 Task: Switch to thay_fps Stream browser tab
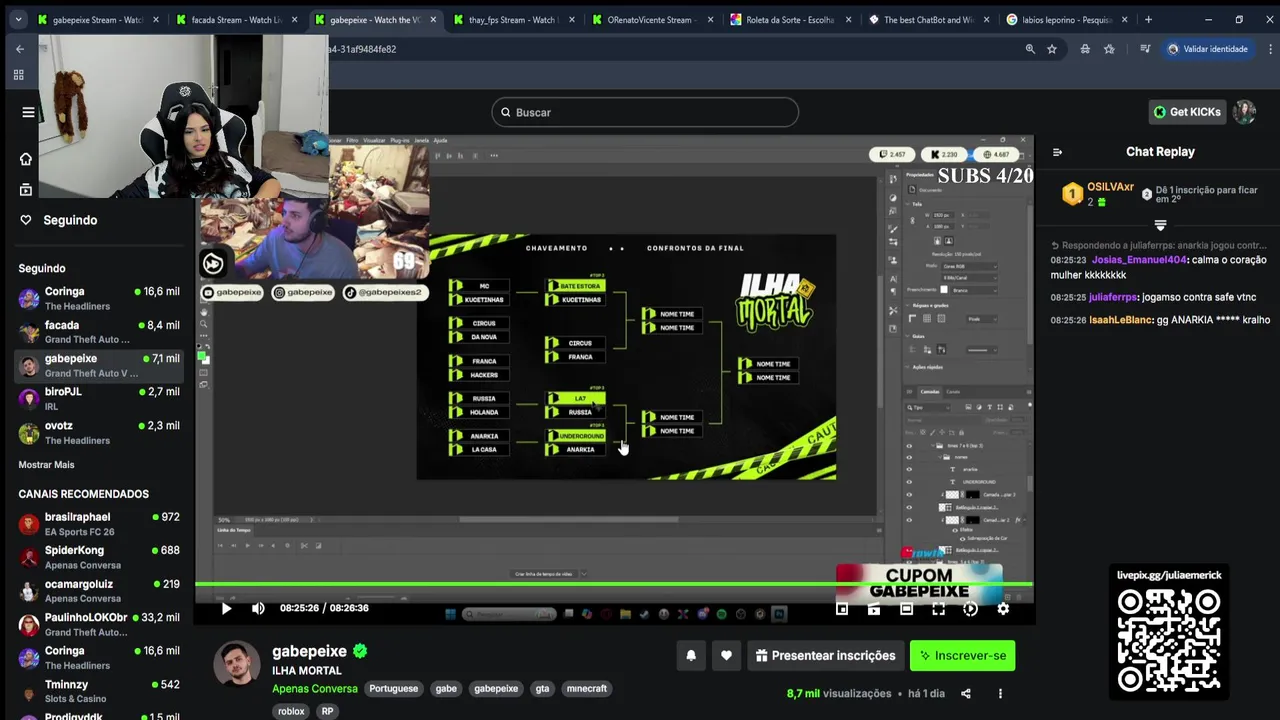click(x=513, y=19)
